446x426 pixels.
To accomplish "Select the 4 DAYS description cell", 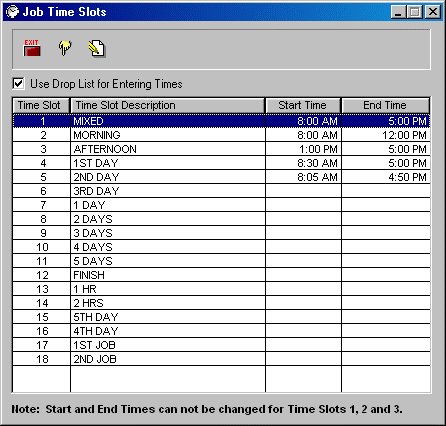I will click(168, 247).
